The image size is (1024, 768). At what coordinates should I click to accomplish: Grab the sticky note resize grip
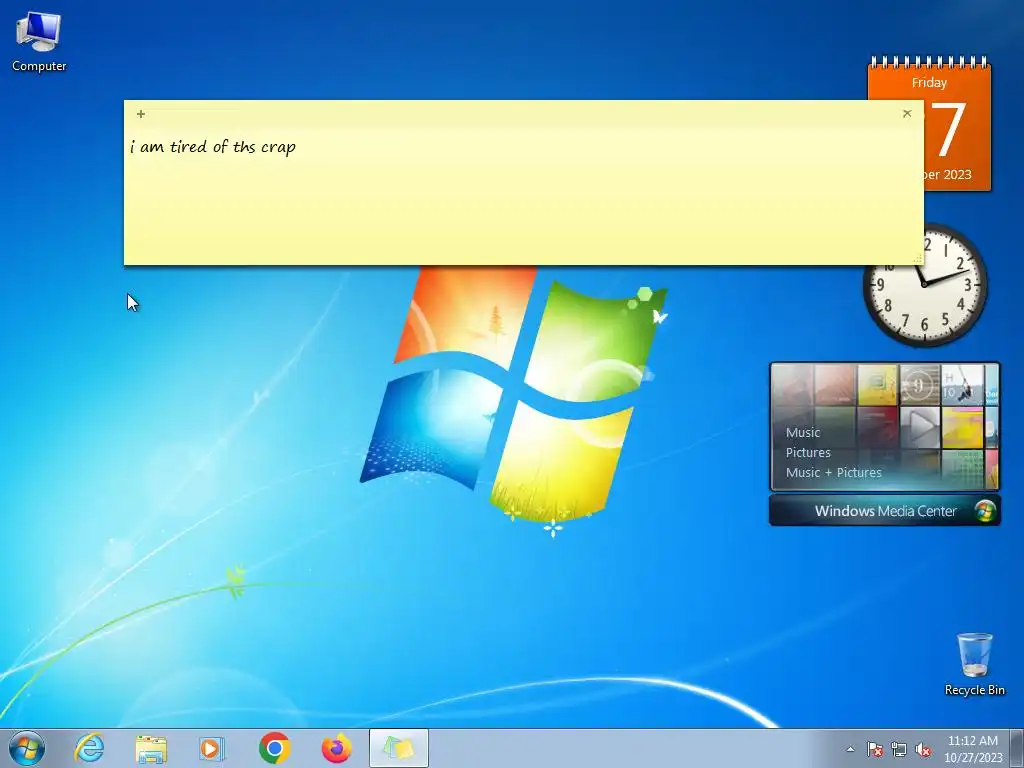[x=918, y=259]
